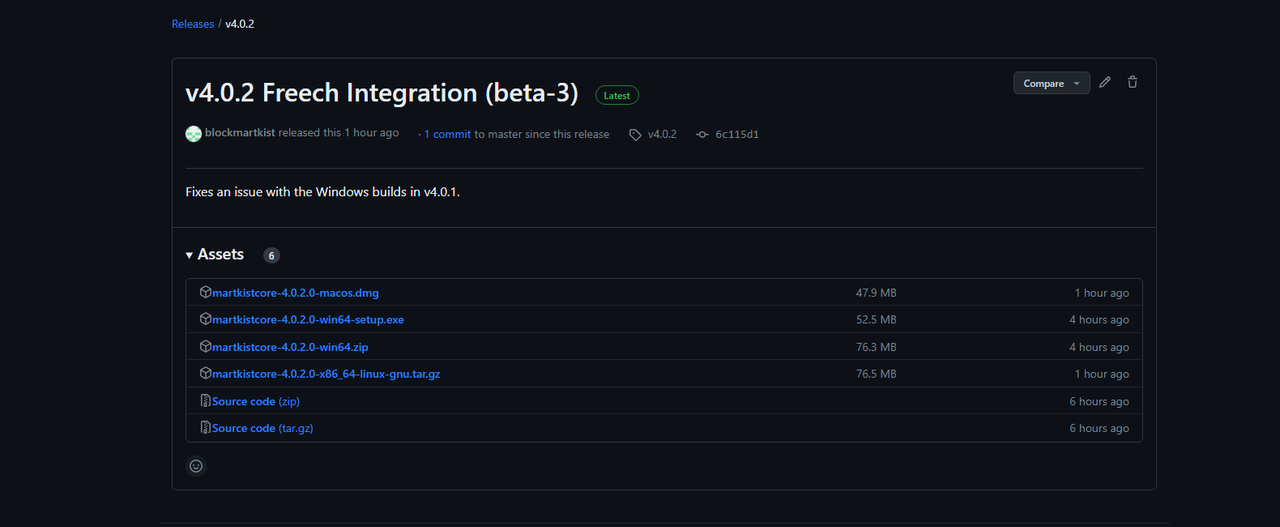
Task: Open the blockmartkist author profile link
Action: click(x=240, y=133)
